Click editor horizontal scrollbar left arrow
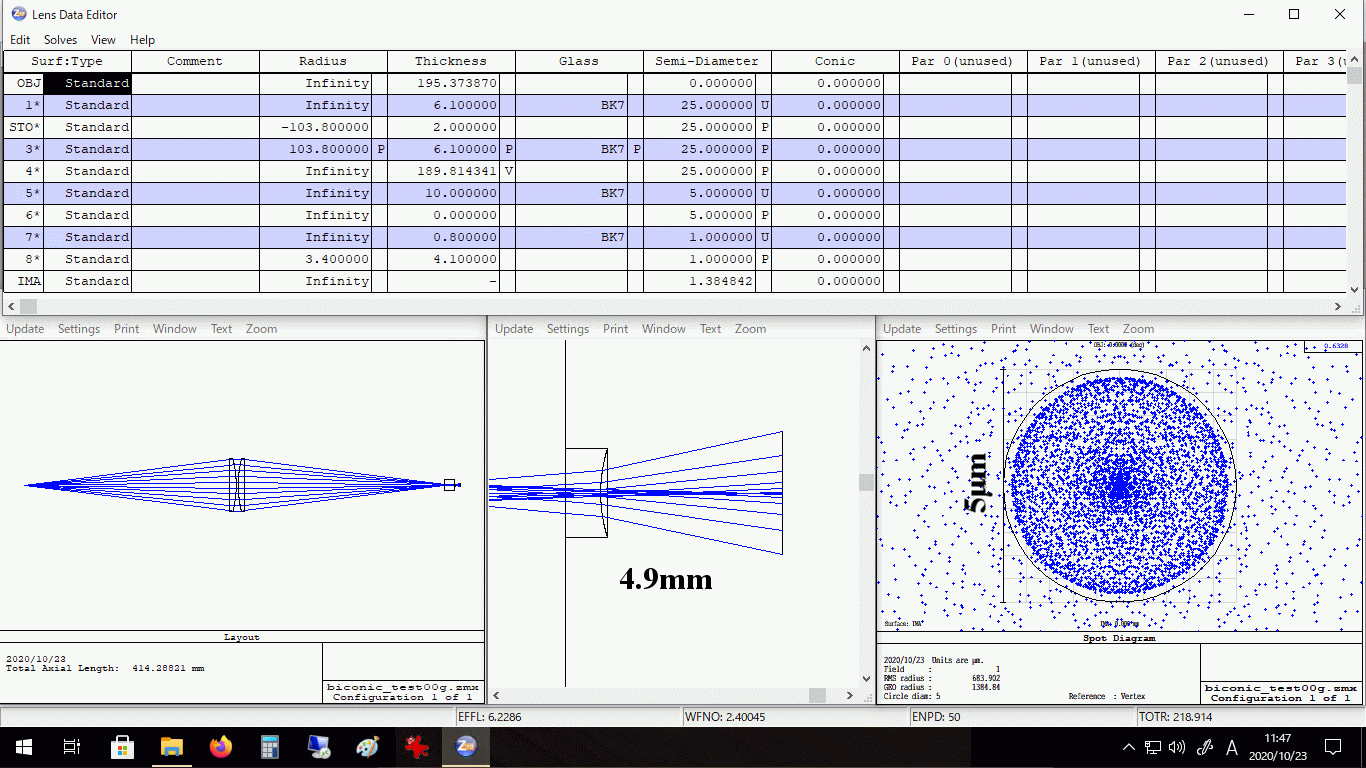1366x768 pixels. (x=11, y=306)
